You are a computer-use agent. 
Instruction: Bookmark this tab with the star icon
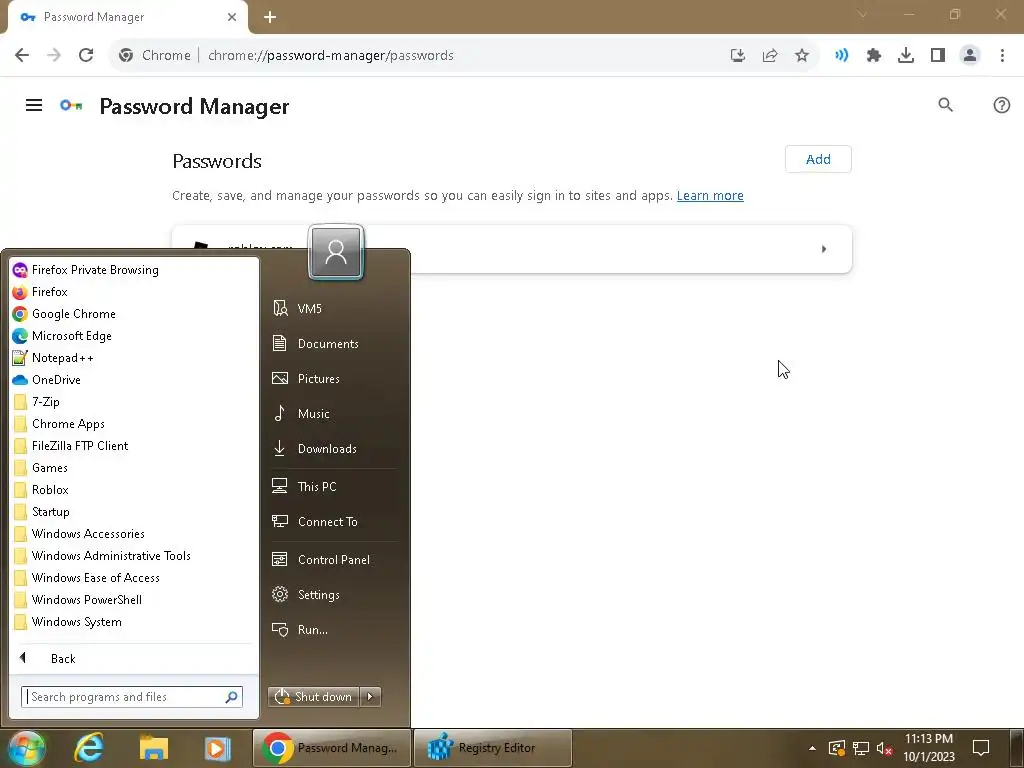click(x=801, y=56)
